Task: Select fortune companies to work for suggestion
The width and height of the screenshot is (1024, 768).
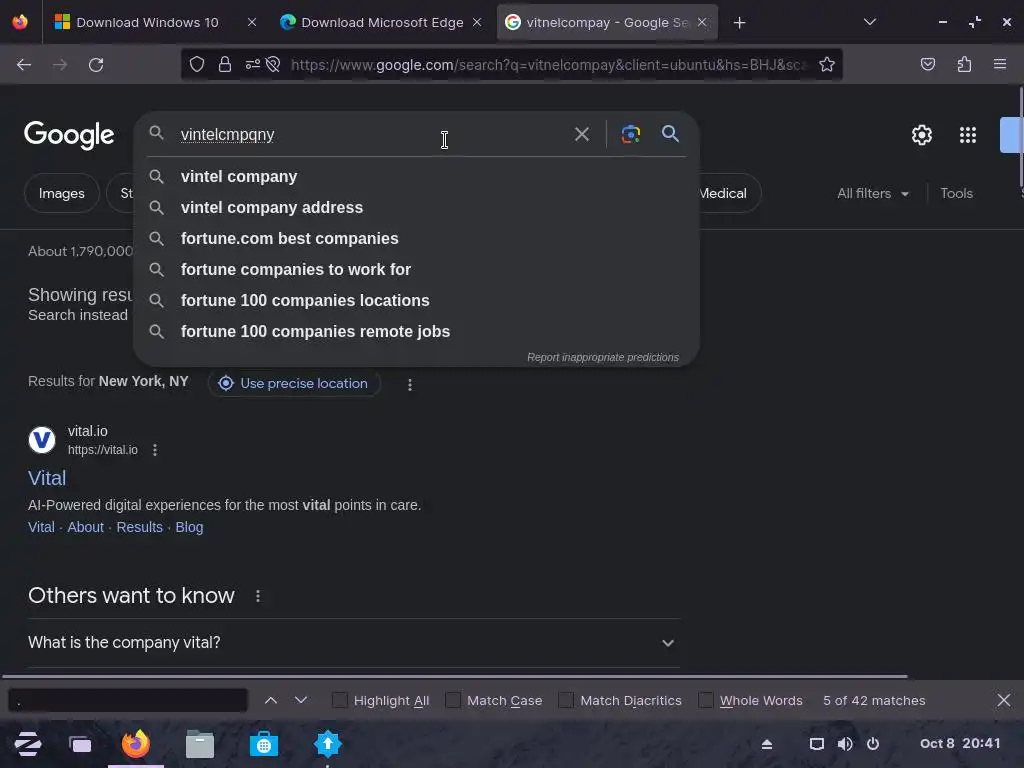Action: (417, 270)
